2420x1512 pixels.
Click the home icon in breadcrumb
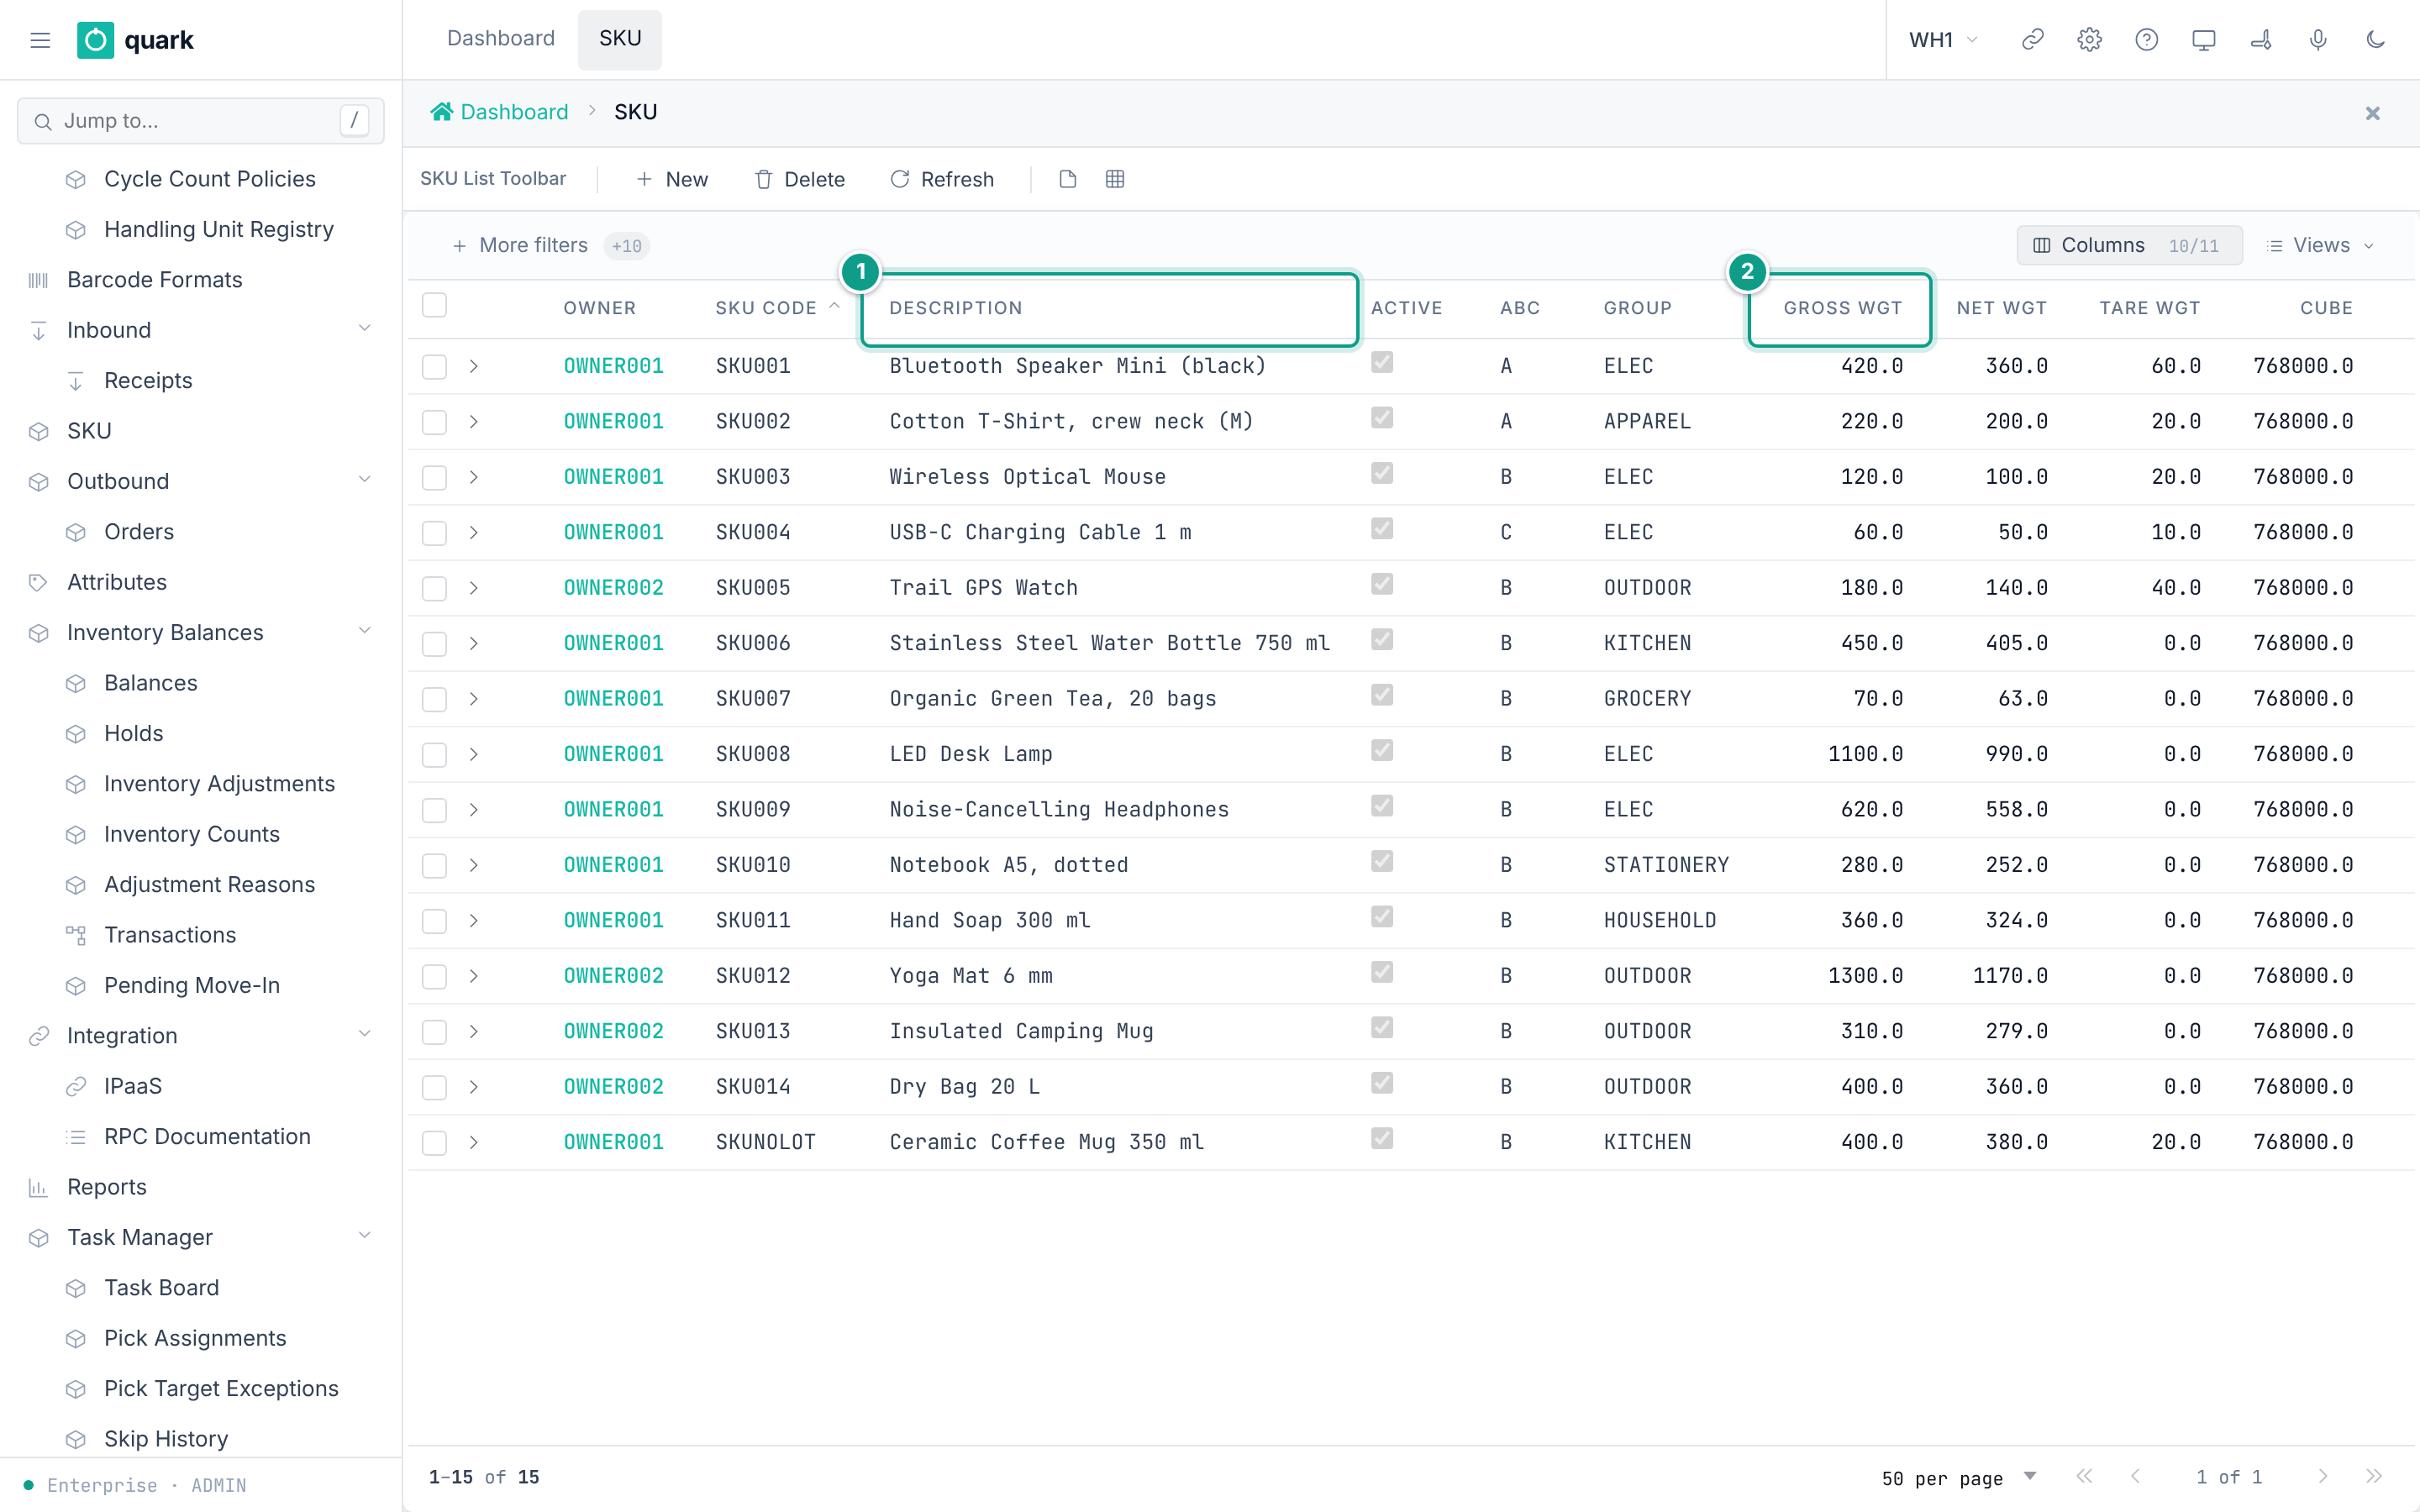click(441, 112)
